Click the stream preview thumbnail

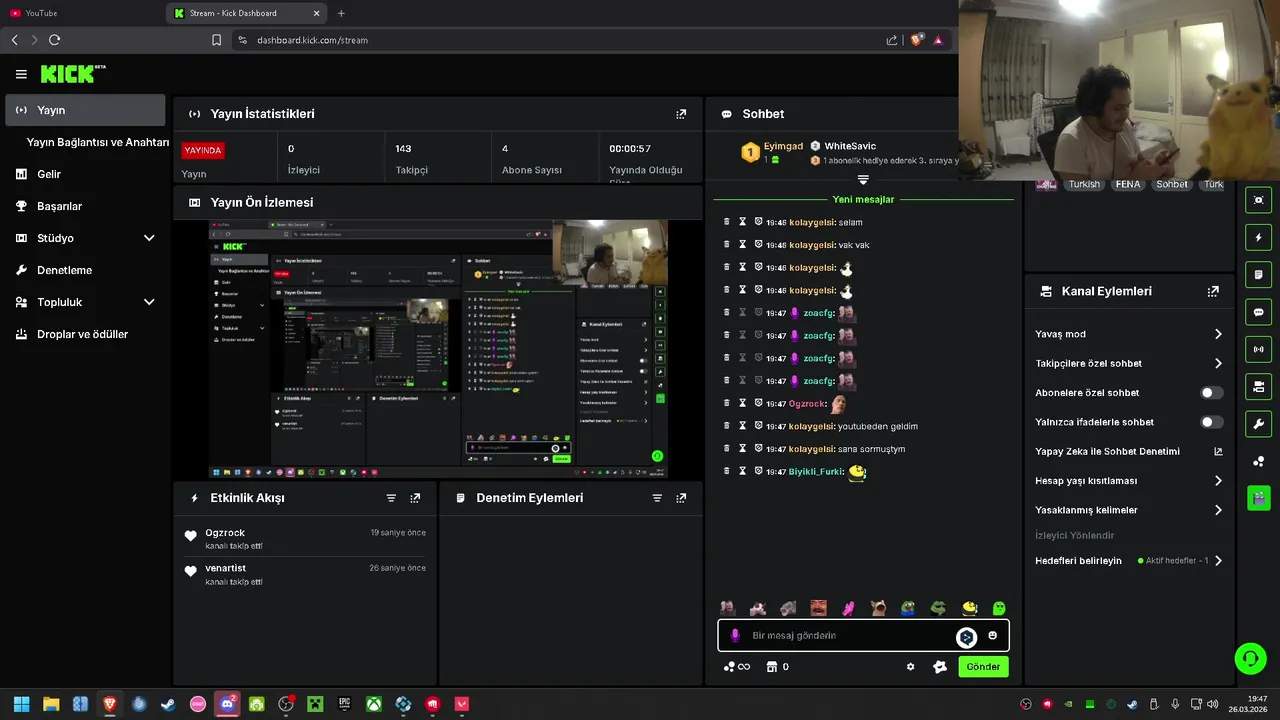click(x=438, y=348)
